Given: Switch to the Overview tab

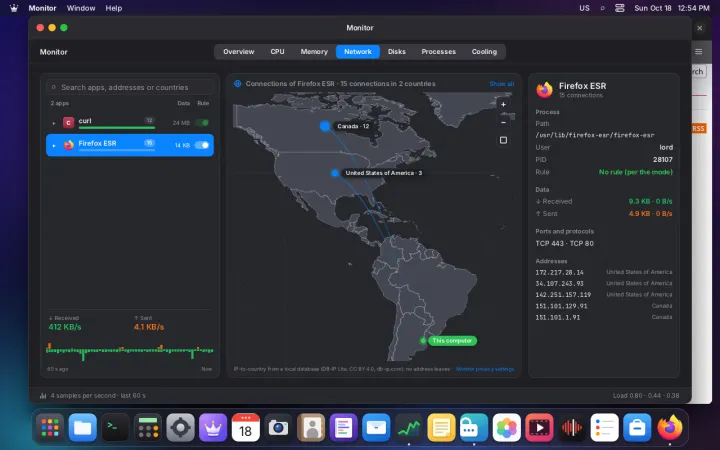Looking at the screenshot, I should (x=239, y=51).
